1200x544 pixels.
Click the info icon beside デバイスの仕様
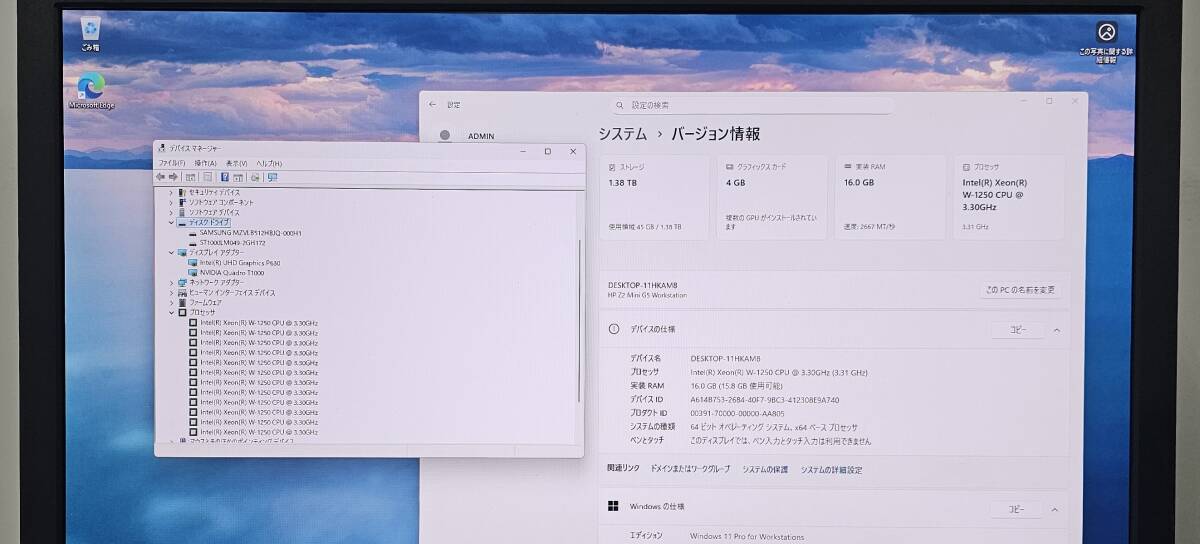pos(613,329)
